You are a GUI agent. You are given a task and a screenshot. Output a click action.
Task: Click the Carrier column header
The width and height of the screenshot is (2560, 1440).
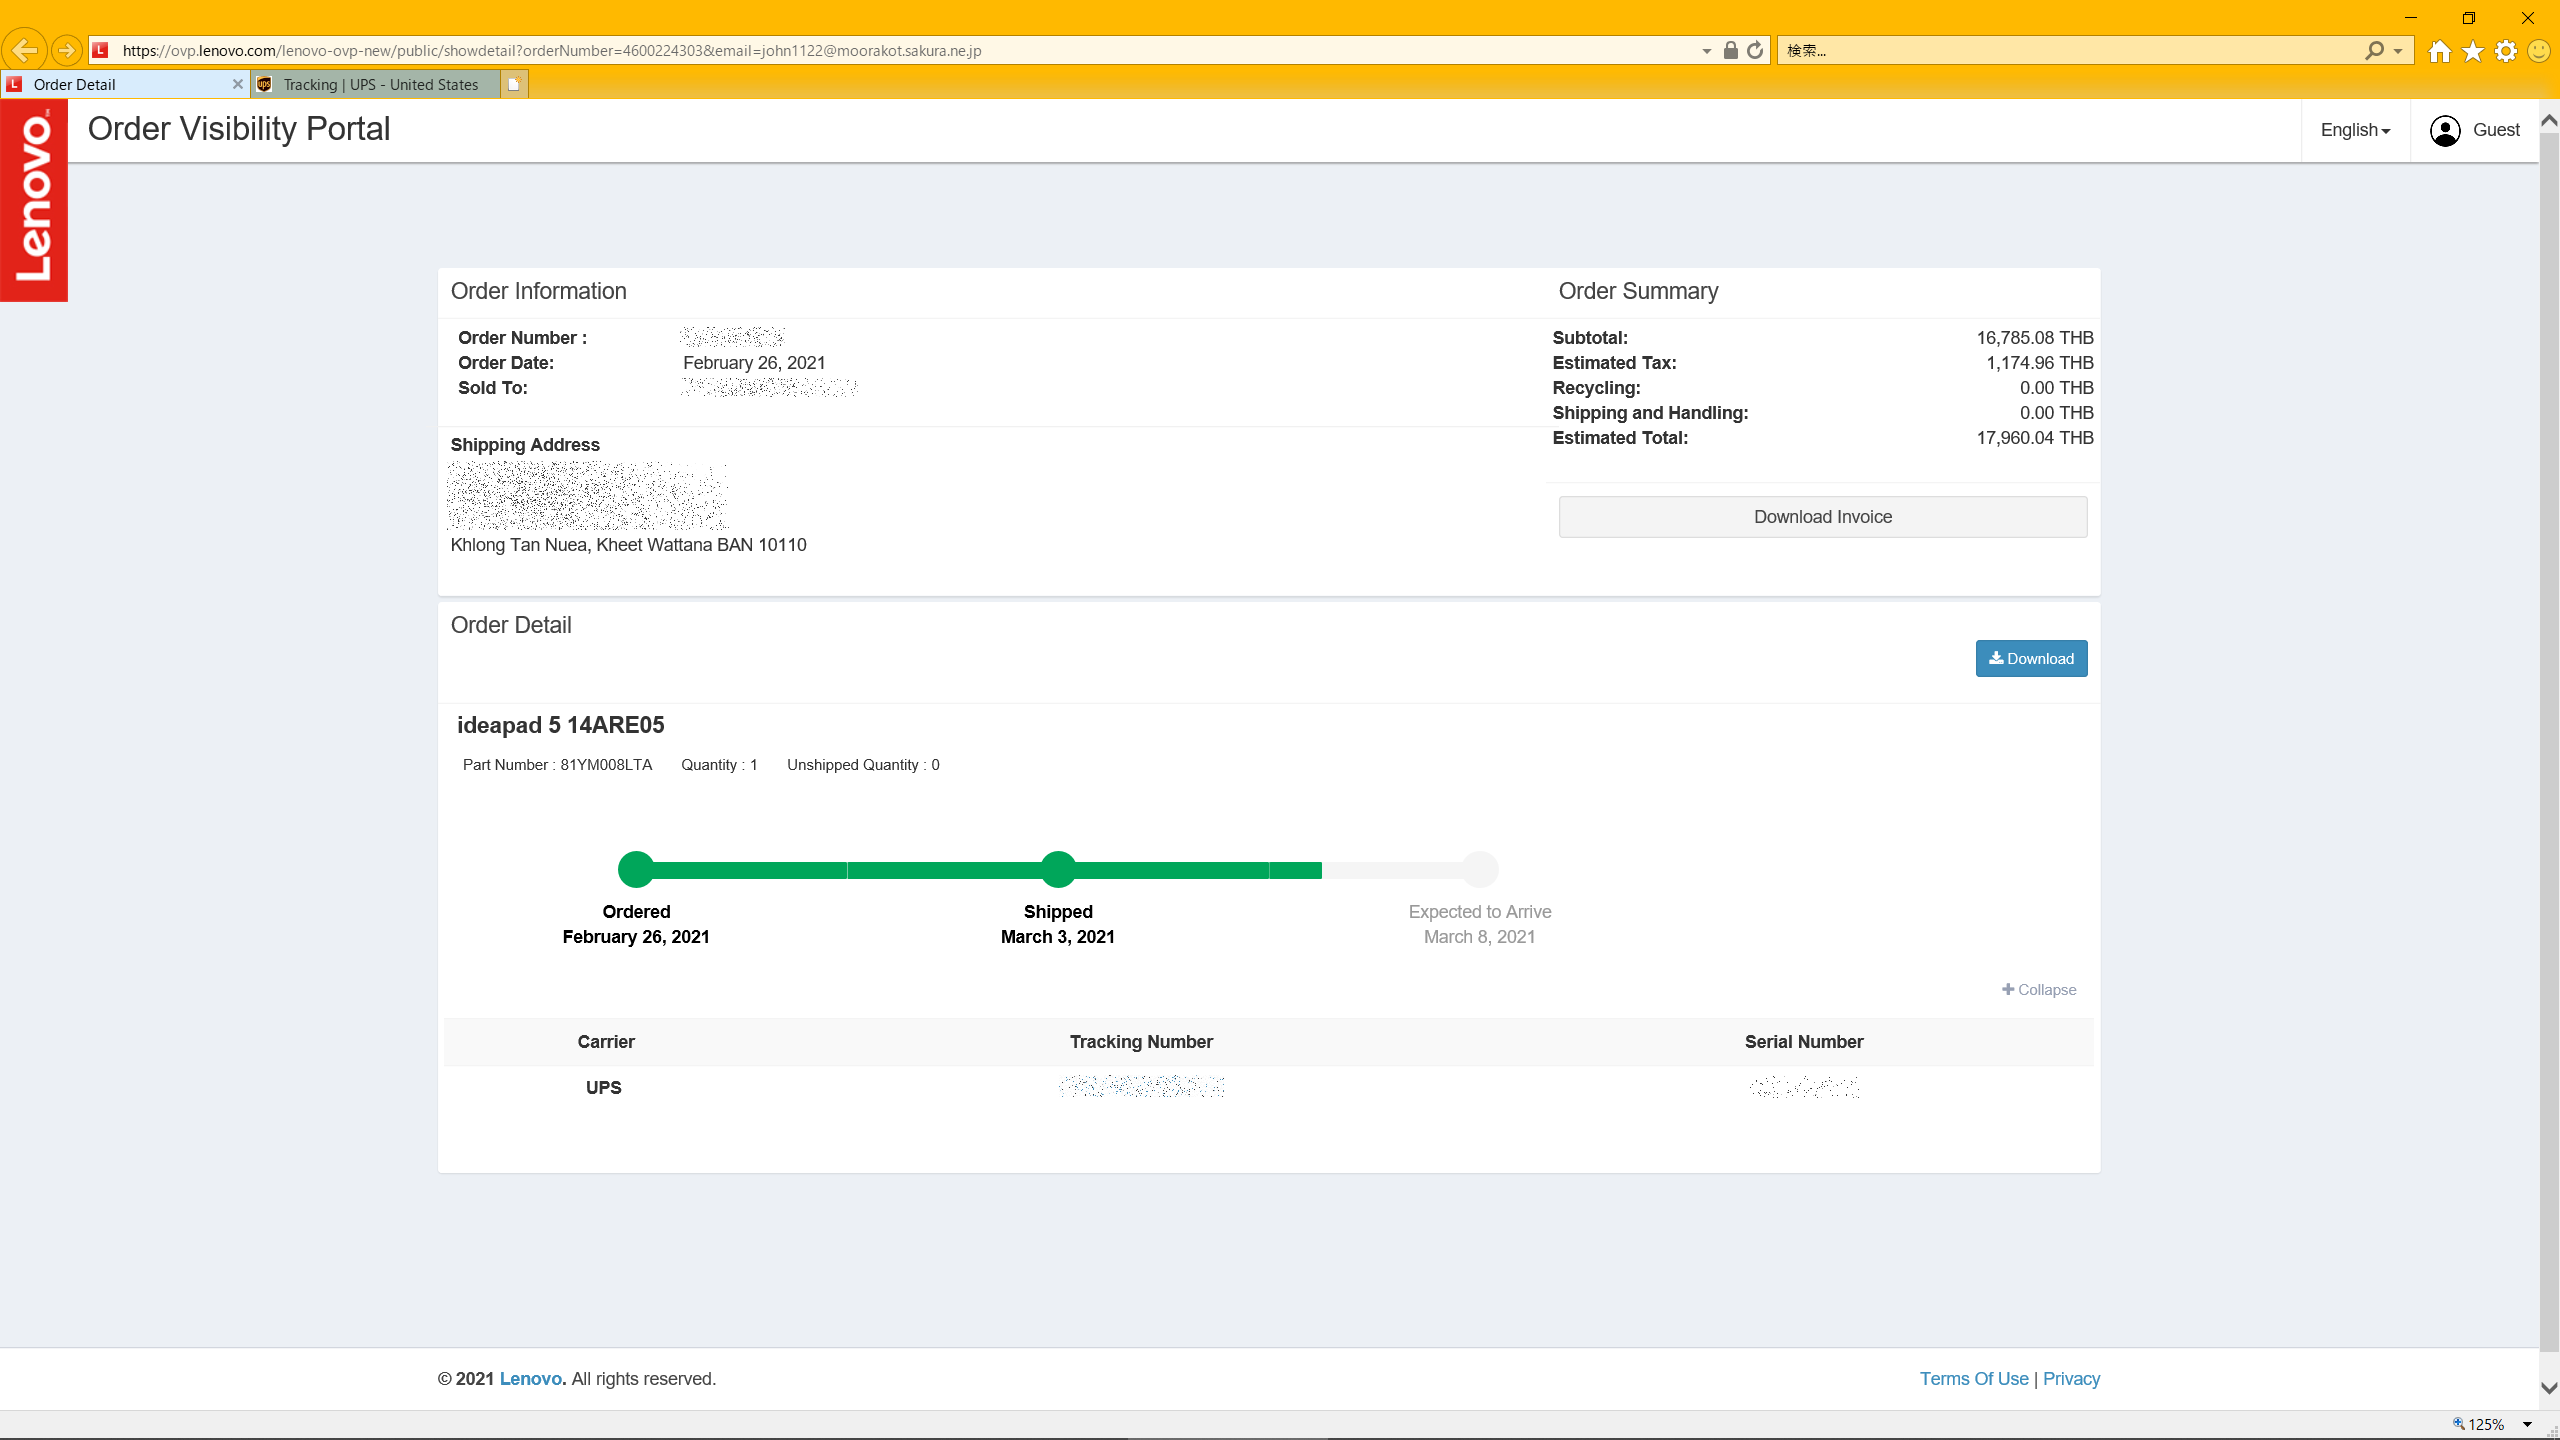point(606,1042)
